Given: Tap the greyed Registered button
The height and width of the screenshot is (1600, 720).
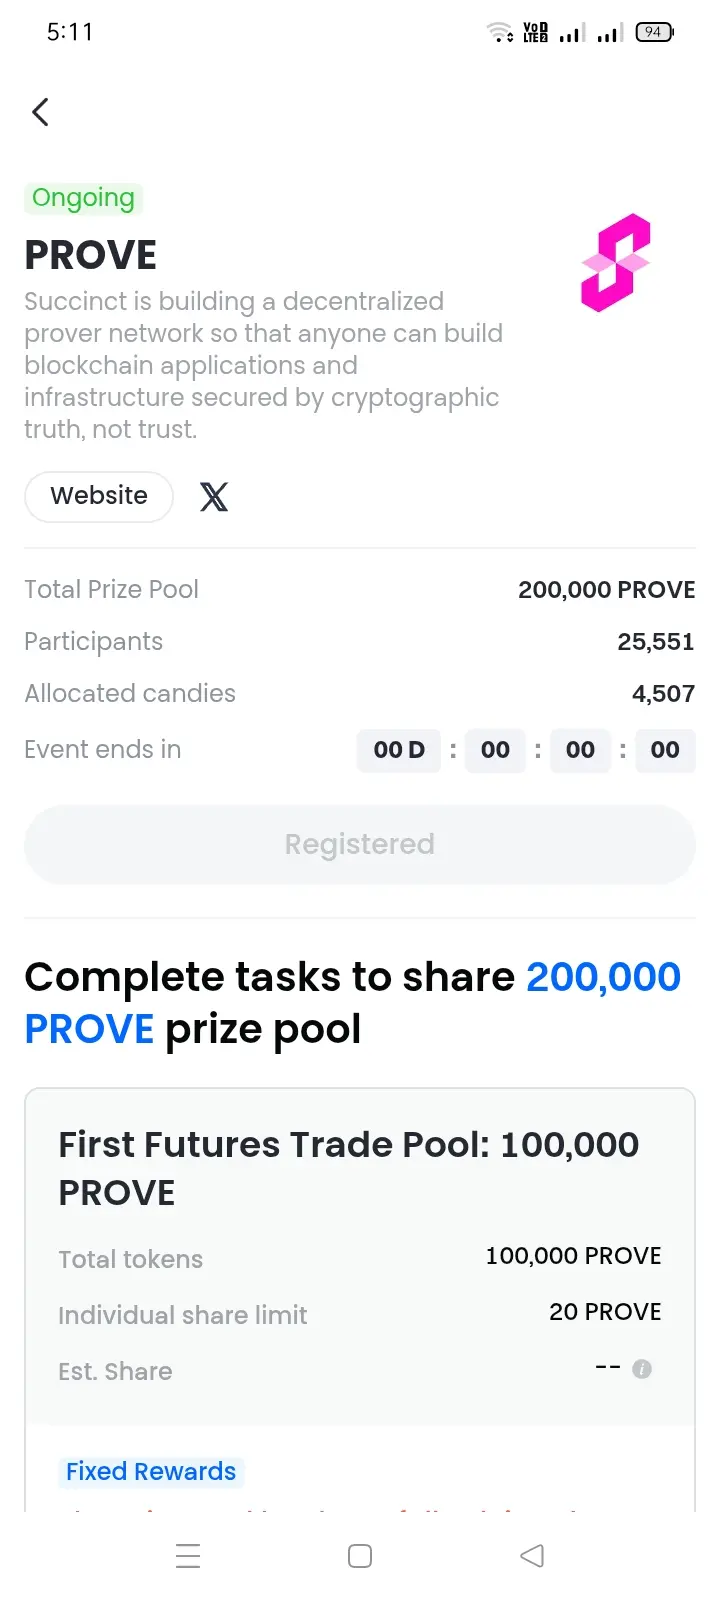Looking at the screenshot, I should [360, 845].
